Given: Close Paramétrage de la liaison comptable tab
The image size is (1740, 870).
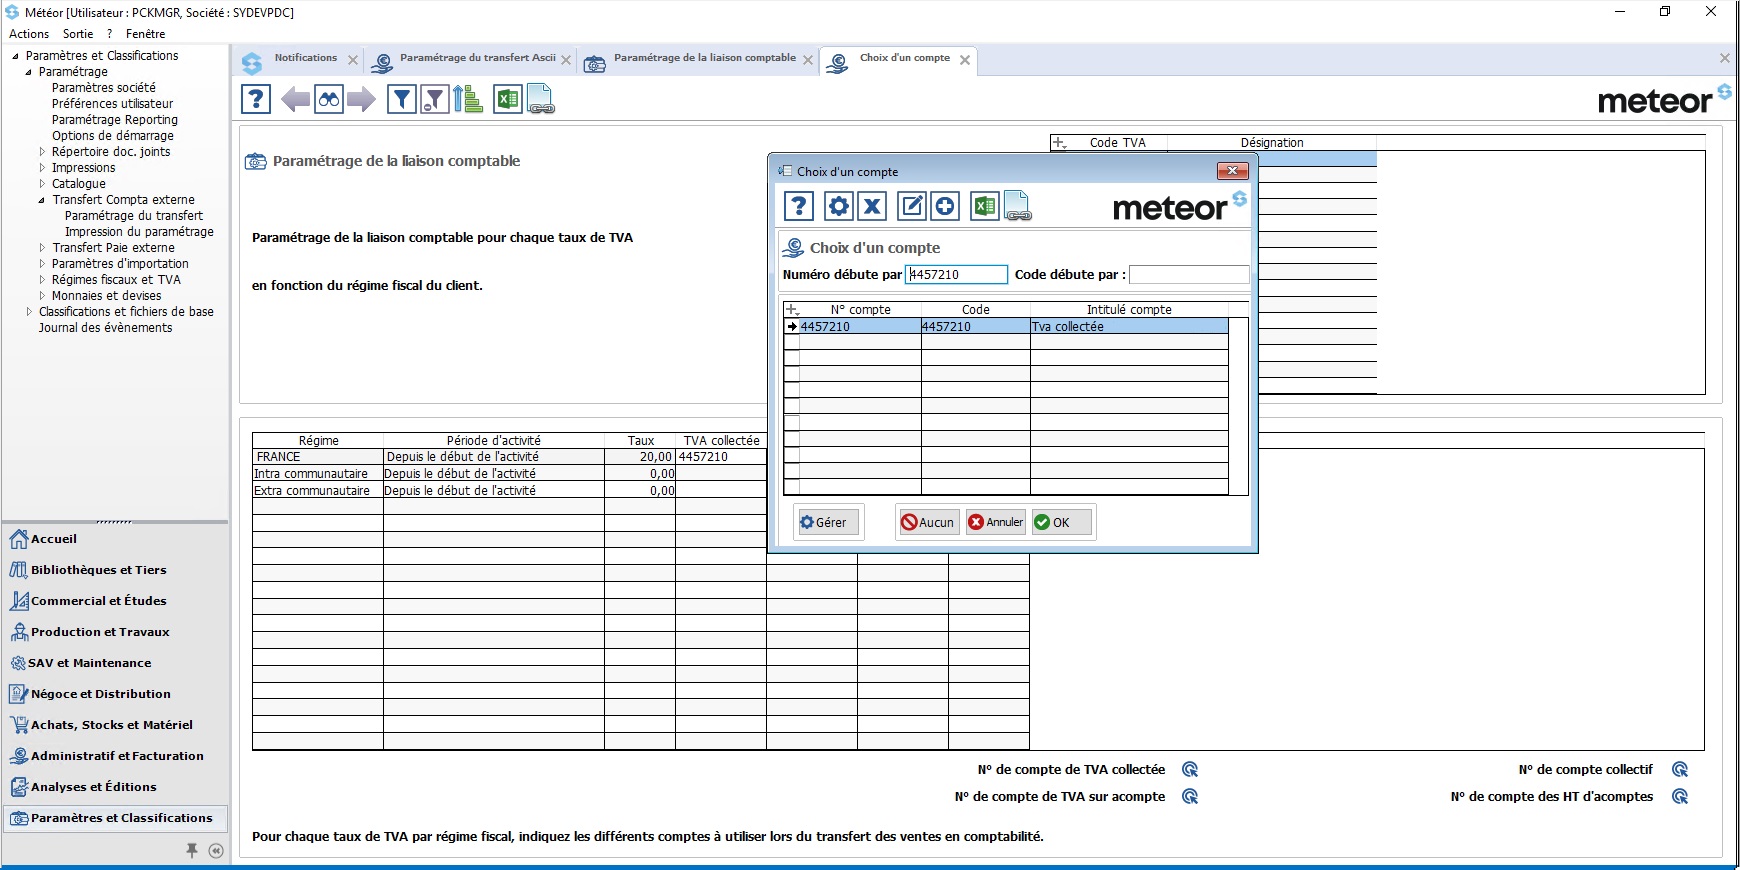Looking at the screenshot, I should click(x=808, y=60).
